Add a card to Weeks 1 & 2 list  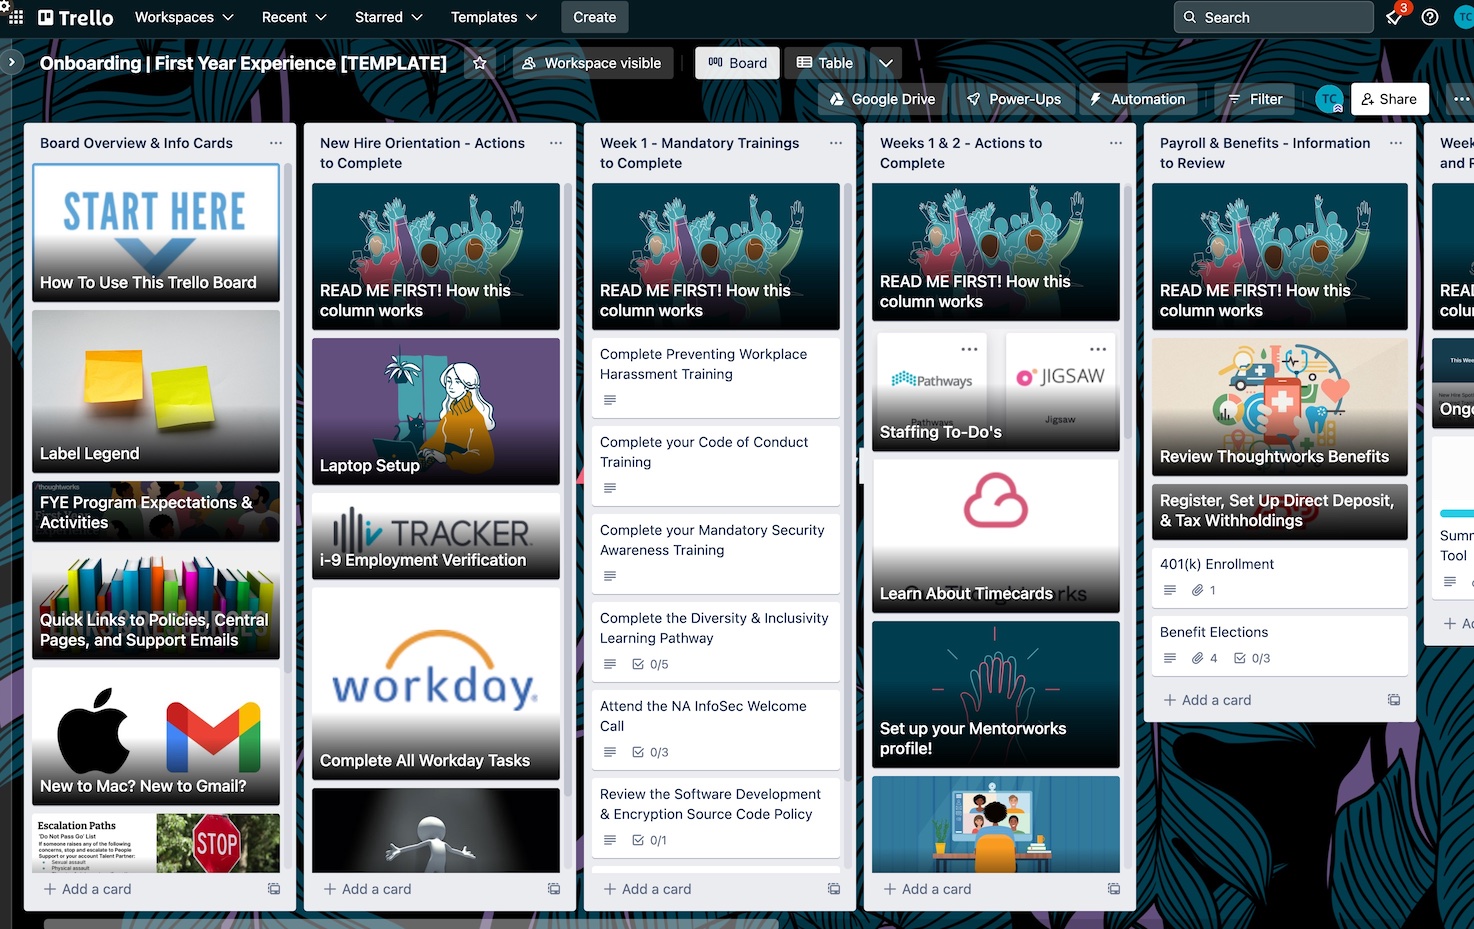point(928,889)
